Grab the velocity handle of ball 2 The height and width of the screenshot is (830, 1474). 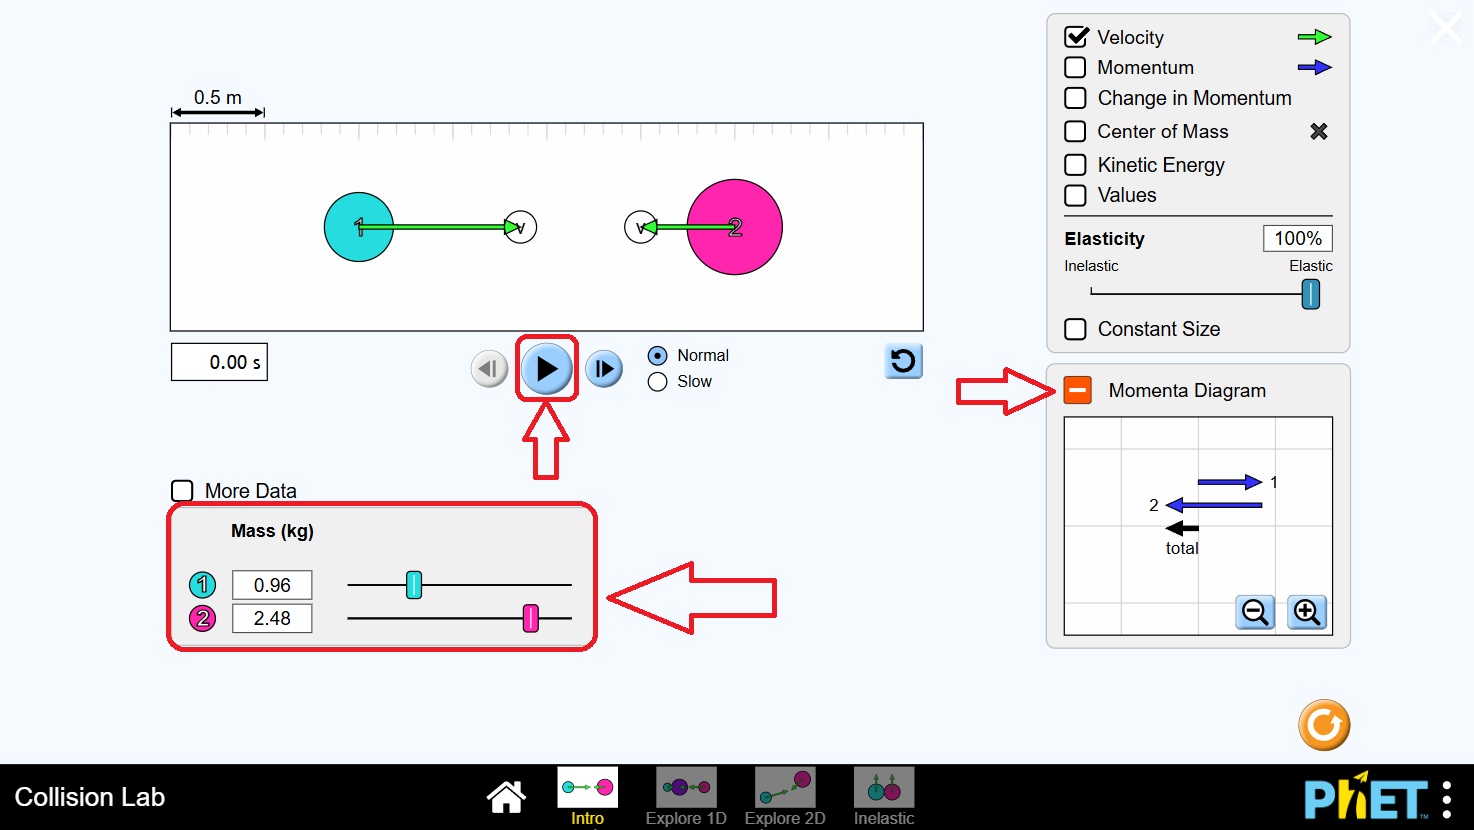(x=640, y=227)
